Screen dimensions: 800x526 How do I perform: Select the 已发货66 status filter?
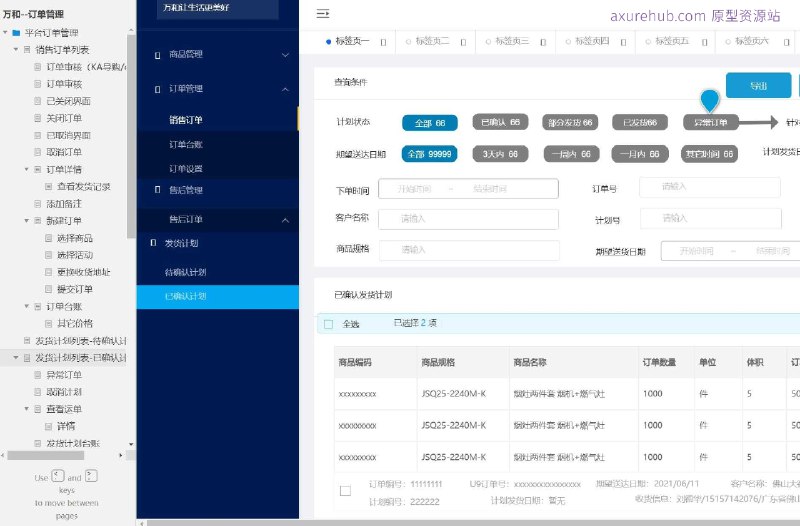640,122
